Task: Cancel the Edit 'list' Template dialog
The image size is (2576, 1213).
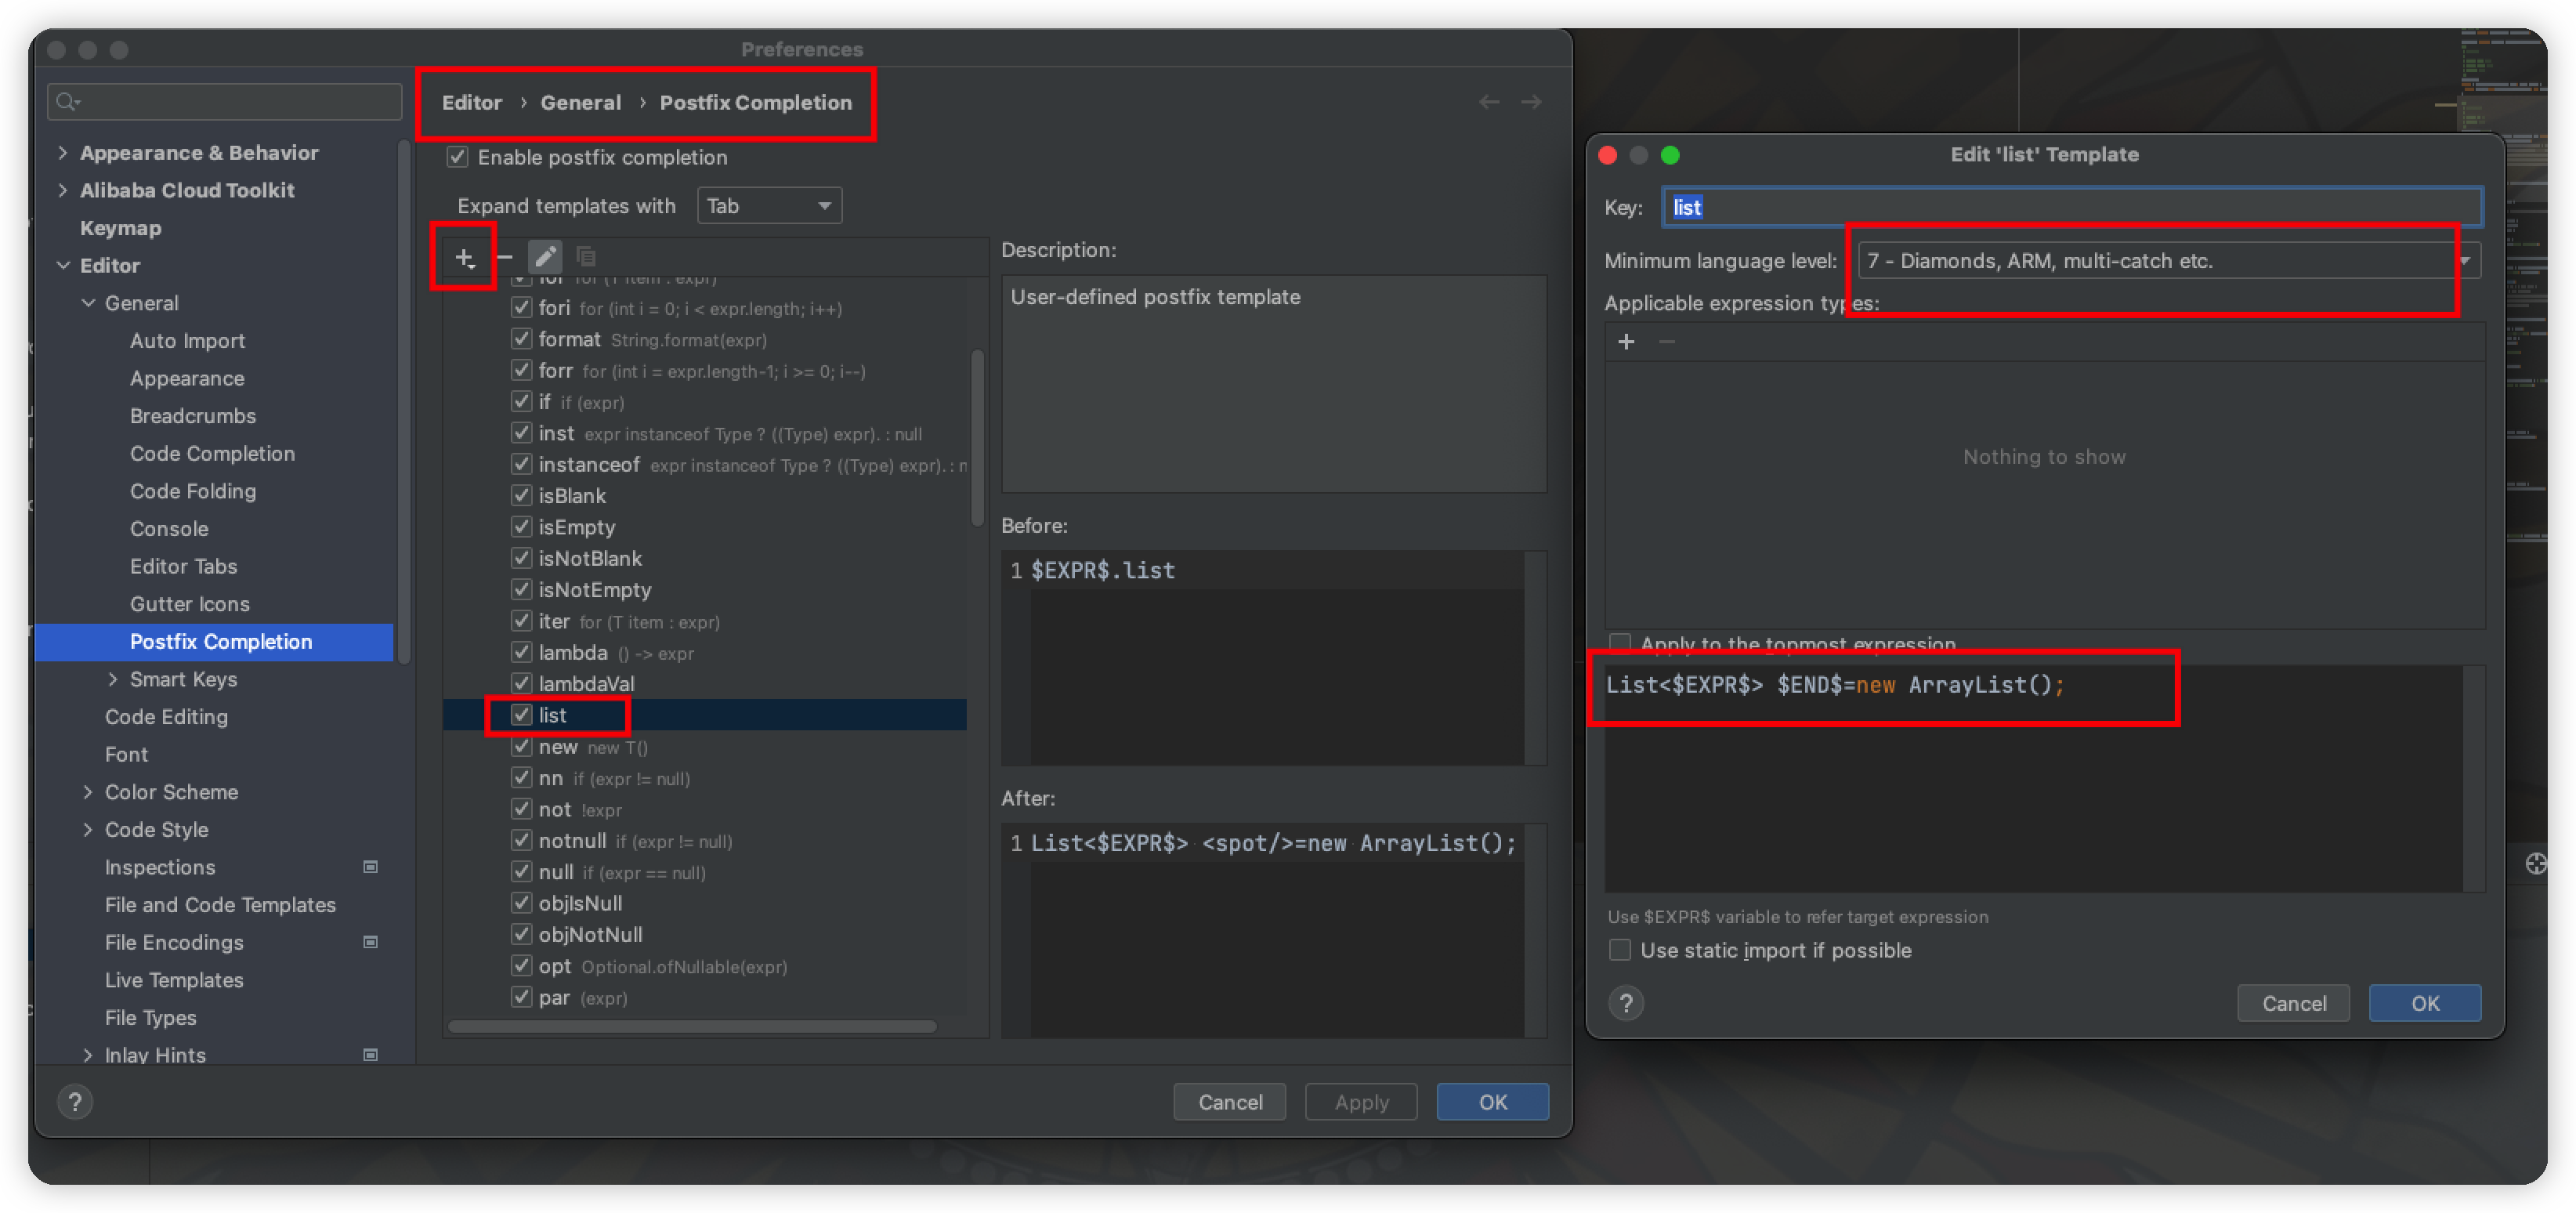Action: (2293, 1003)
